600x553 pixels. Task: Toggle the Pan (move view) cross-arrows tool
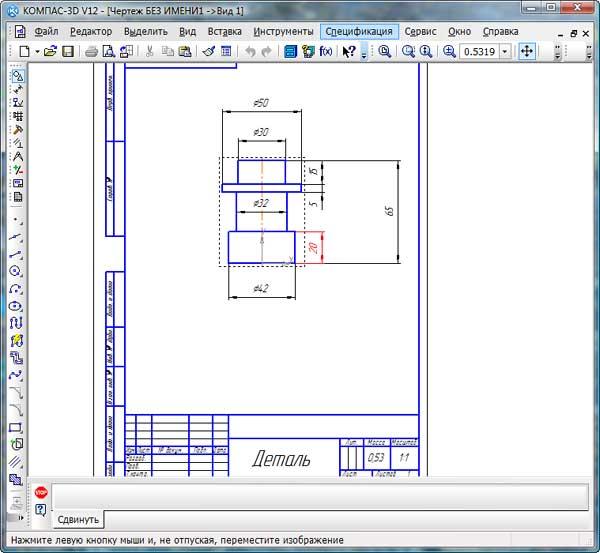click(527, 51)
